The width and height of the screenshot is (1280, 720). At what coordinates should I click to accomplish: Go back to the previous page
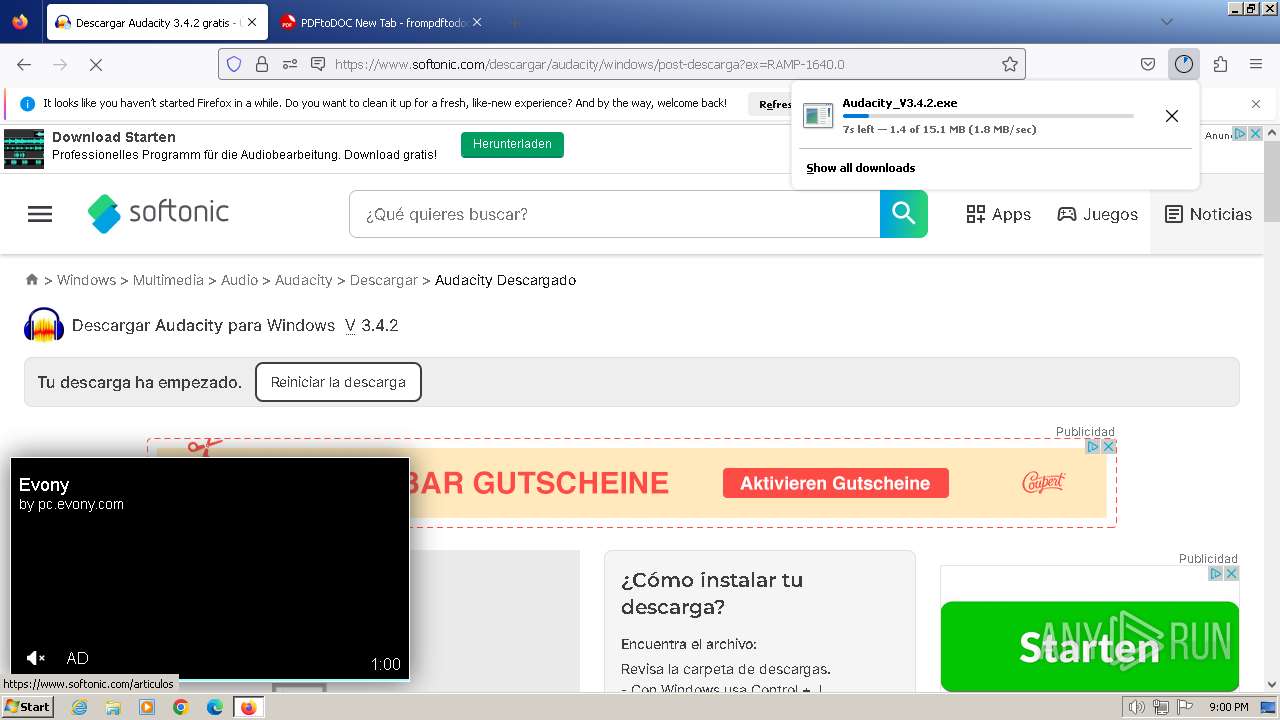pos(24,64)
